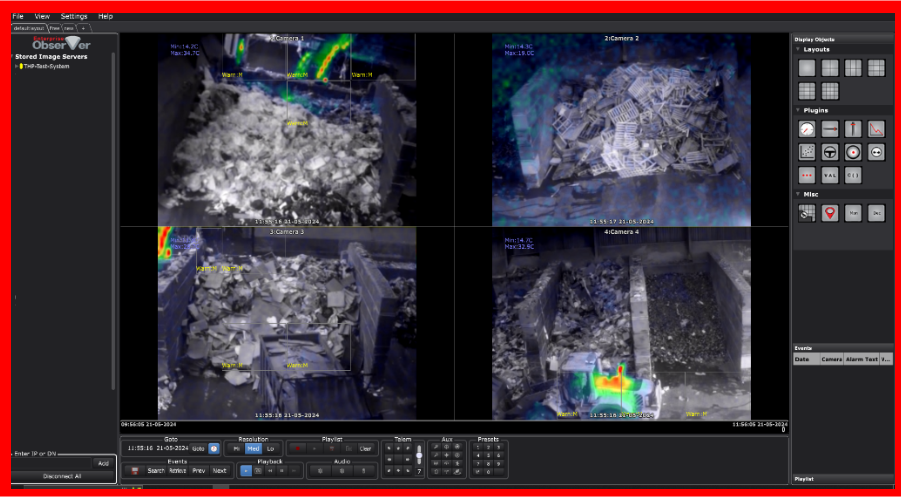
Task: Click the Dec icon under Misc
Action: 876,213
